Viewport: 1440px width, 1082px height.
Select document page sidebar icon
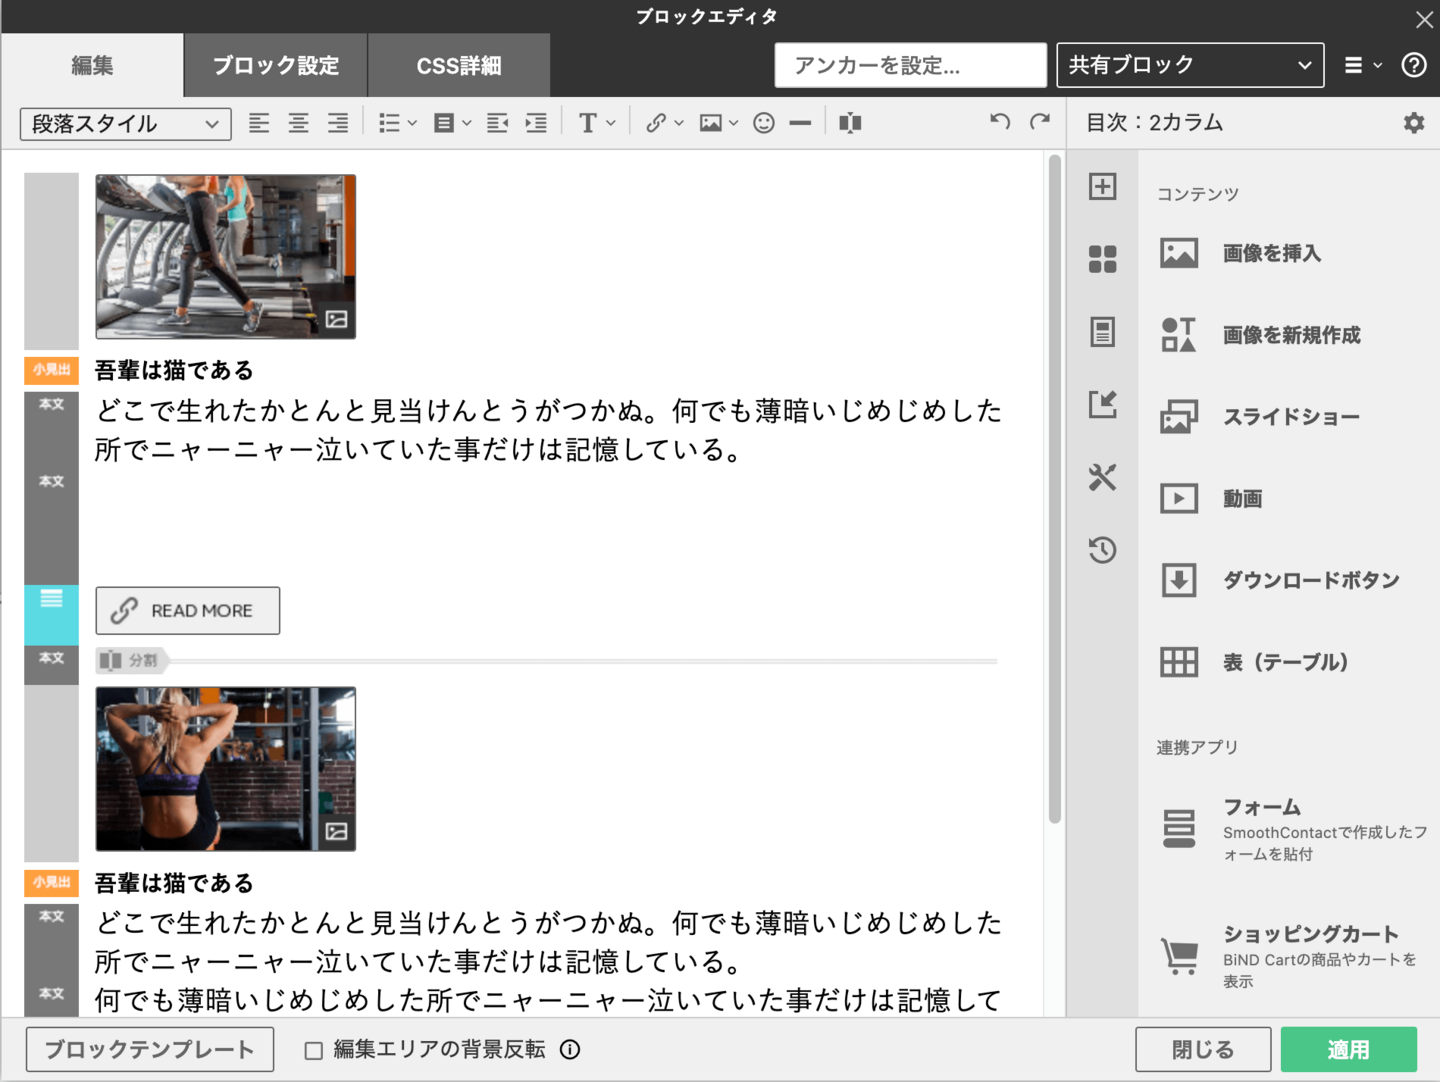click(x=1103, y=332)
